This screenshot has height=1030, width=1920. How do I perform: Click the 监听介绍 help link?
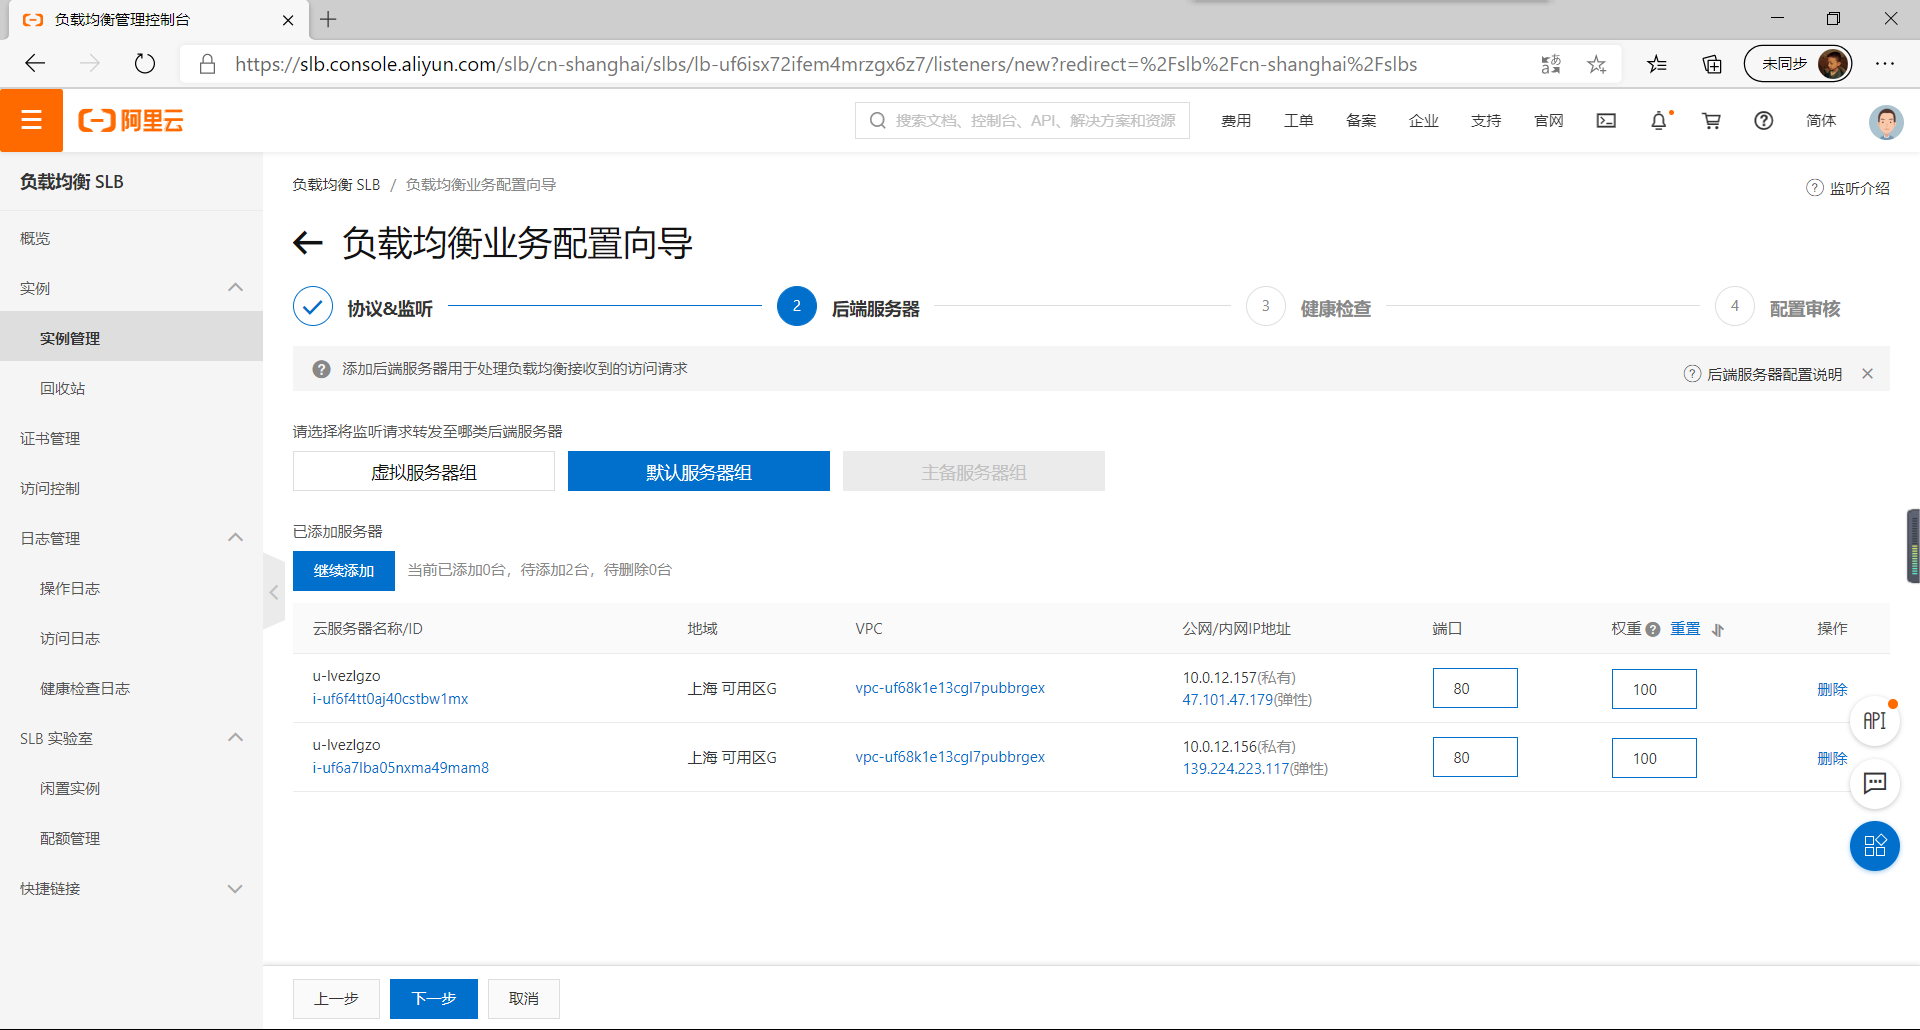pyautogui.click(x=1848, y=188)
